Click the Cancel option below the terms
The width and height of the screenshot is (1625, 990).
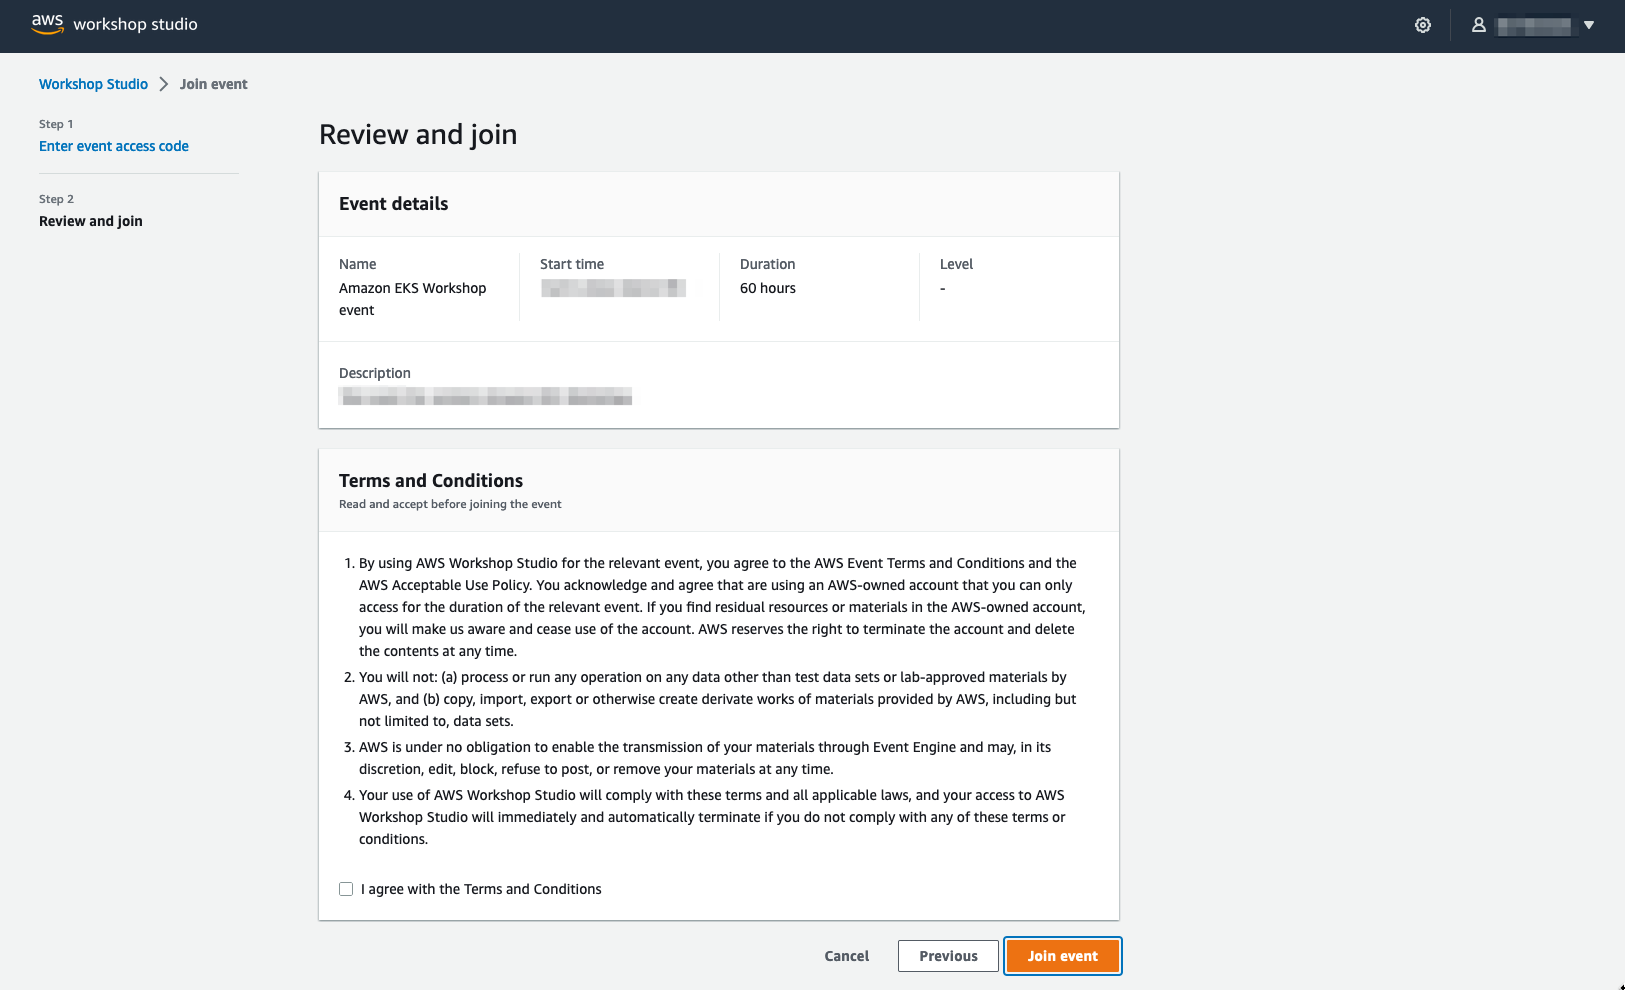tap(846, 955)
